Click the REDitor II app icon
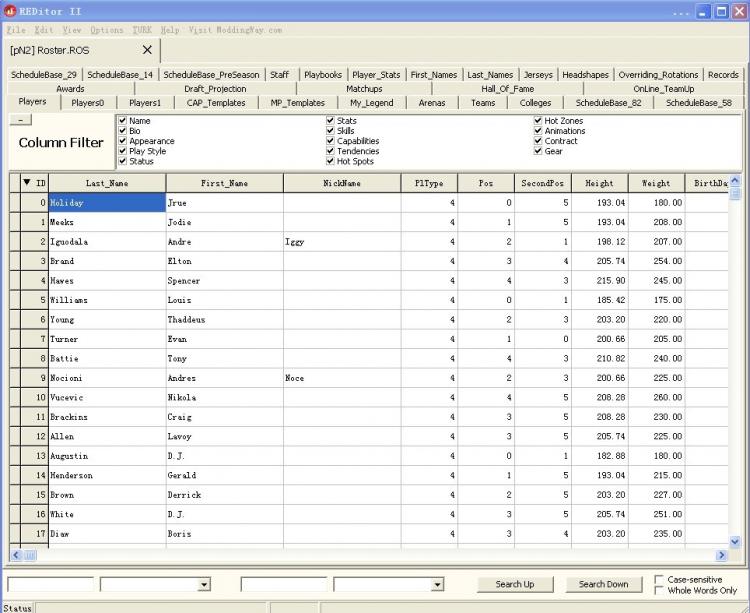Image resolution: width=750 pixels, height=613 pixels. pyautogui.click(x=10, y=11)
